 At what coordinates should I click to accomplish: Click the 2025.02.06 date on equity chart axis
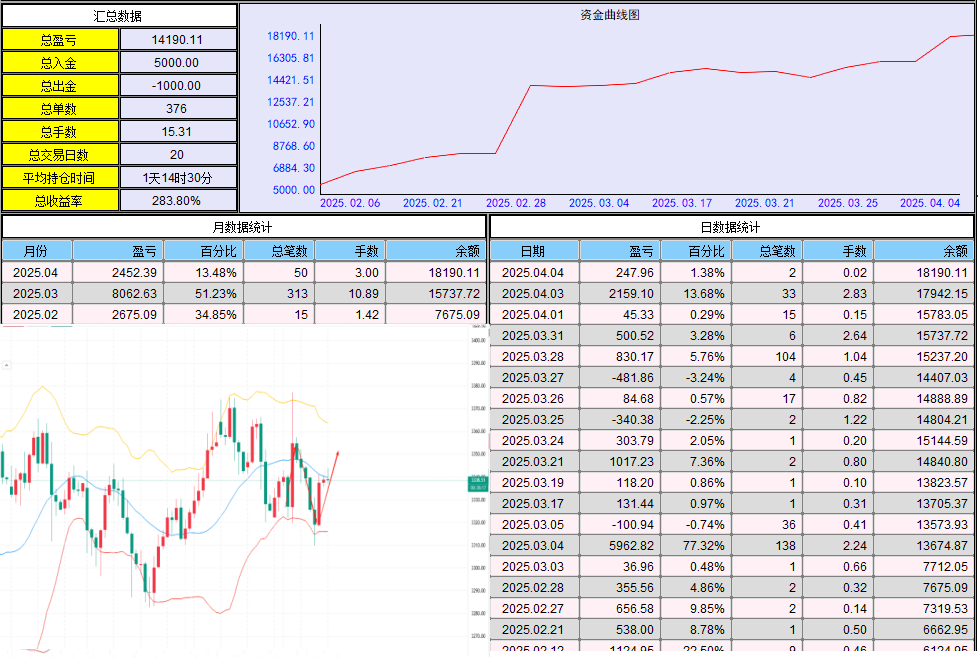pos(350,203)
